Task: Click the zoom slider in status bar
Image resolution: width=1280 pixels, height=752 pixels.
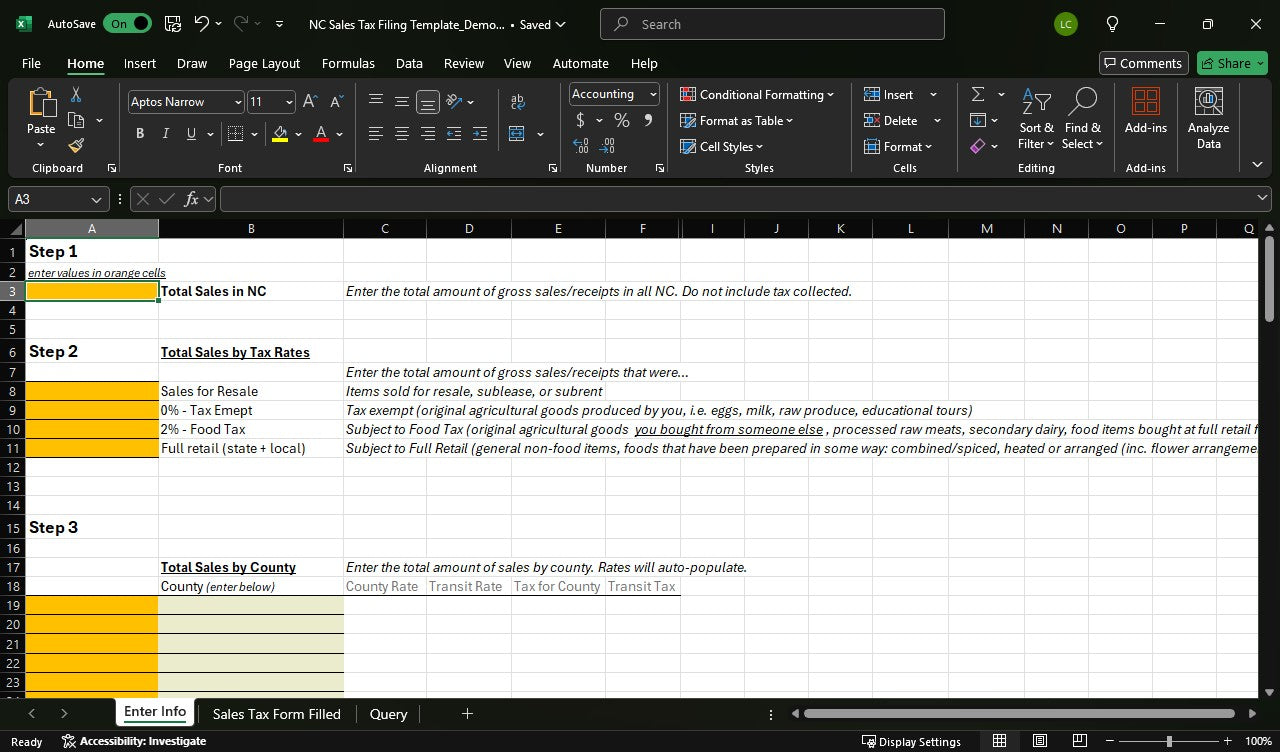Action: click(x=1168, y=741)
